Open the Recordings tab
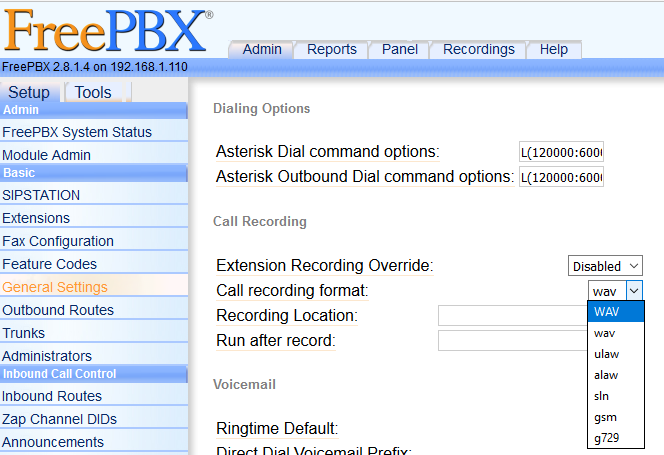The image size is (664, 455). (479, 50)
